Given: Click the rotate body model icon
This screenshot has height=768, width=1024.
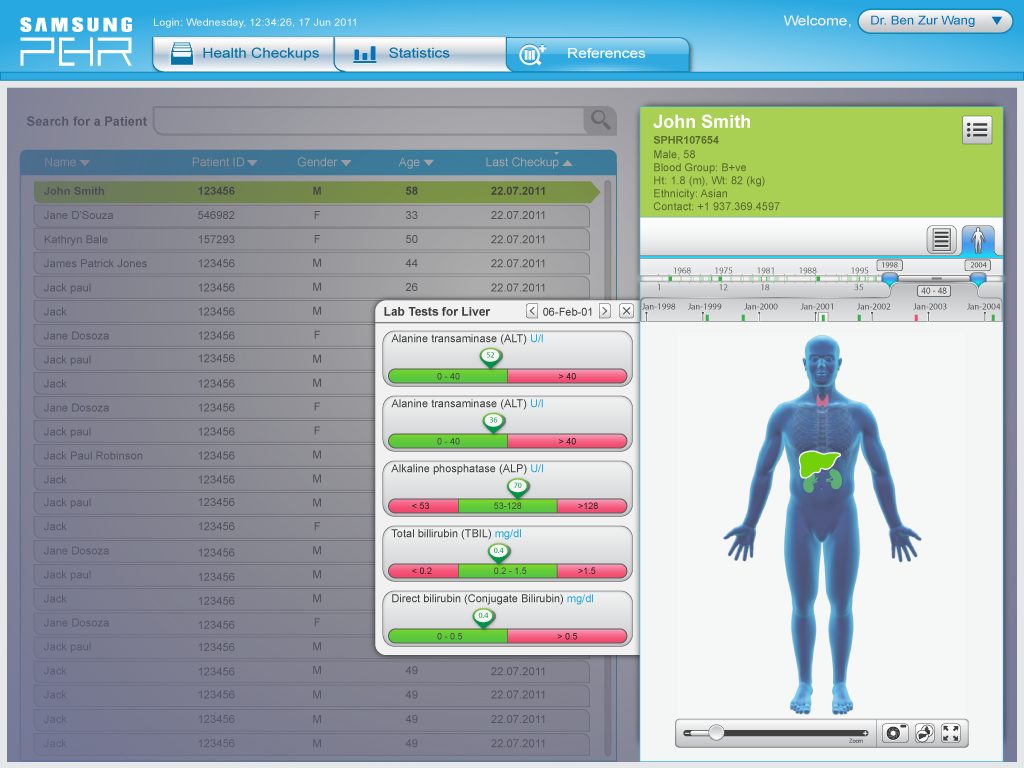Looking at the screenshot, I should click(x=924, y=733).
